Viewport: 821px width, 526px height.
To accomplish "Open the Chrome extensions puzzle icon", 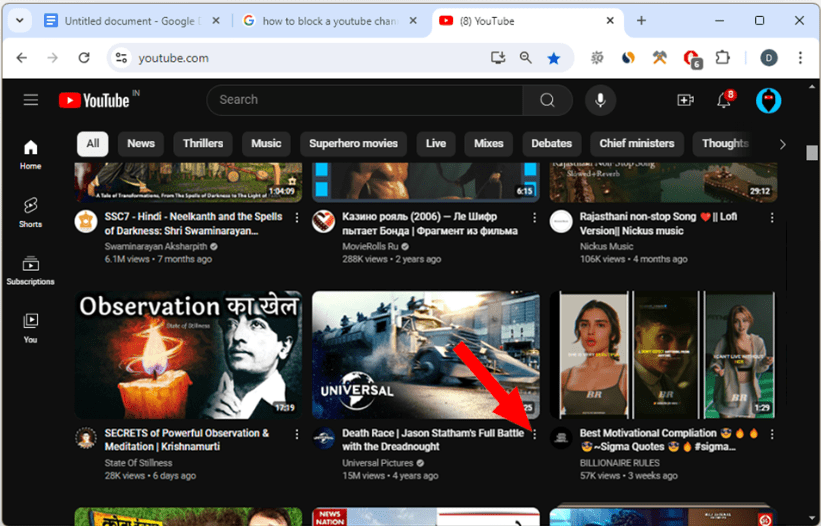I will [x=723, y=58].
